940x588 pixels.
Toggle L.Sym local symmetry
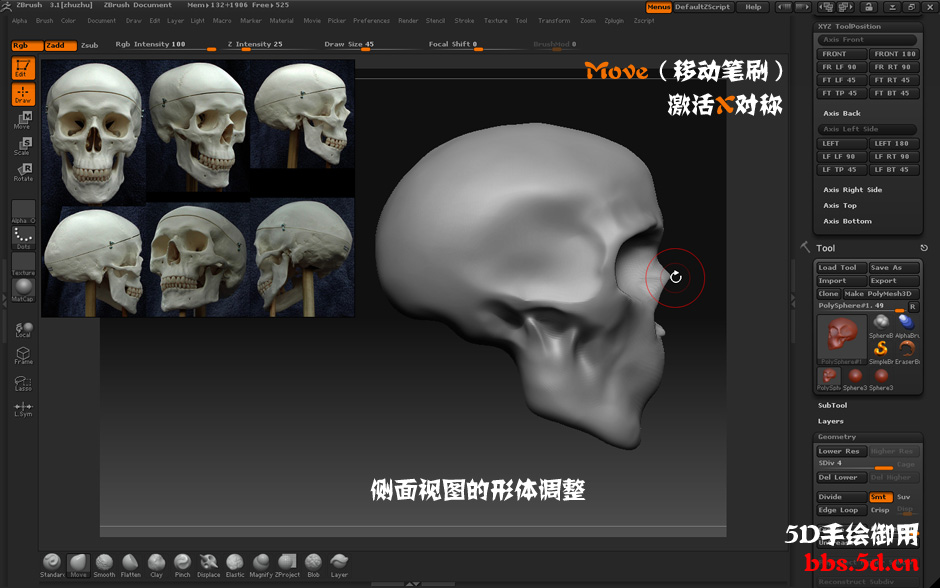[x=23, y=409]
